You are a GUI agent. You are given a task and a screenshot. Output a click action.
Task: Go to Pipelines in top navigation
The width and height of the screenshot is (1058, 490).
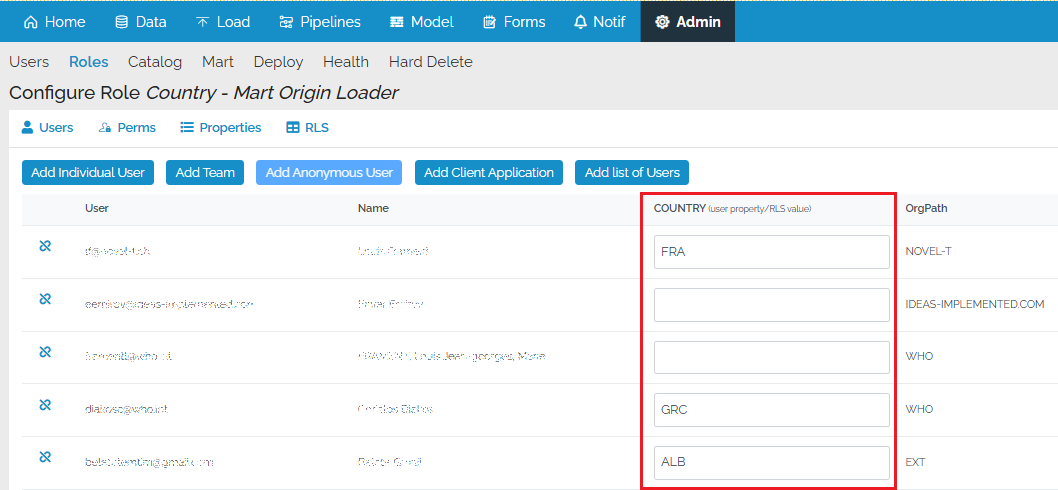(x=320, y=22)
